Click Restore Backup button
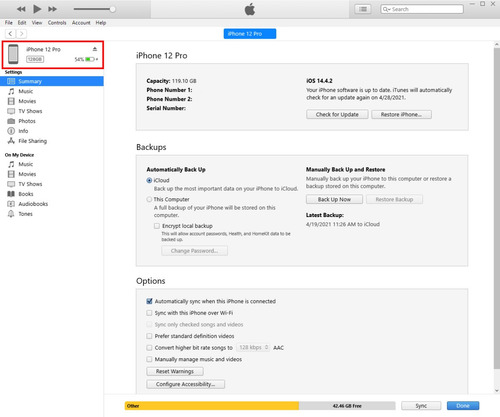The width and height of the screenshot is (500, 417). coord(394,199)
